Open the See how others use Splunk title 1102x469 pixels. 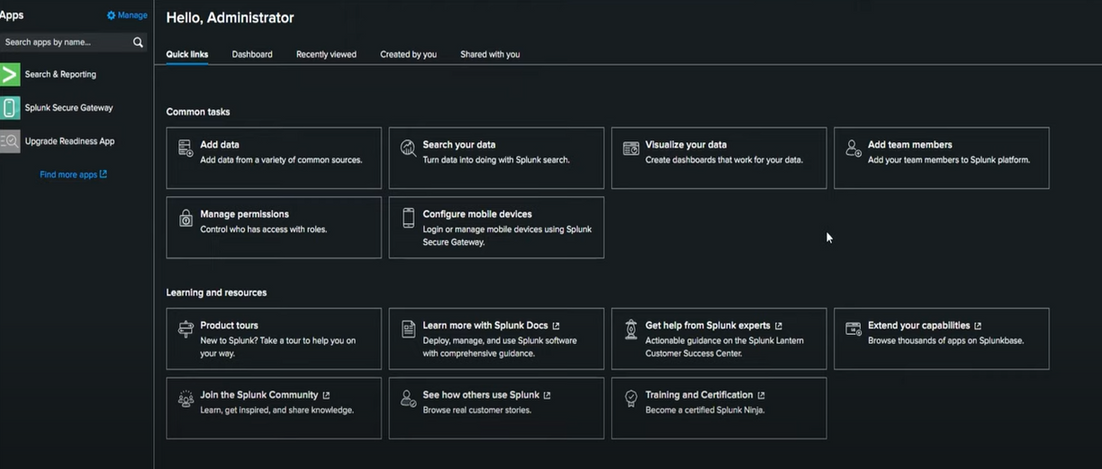pyautogui.click(x=481, y=395)
